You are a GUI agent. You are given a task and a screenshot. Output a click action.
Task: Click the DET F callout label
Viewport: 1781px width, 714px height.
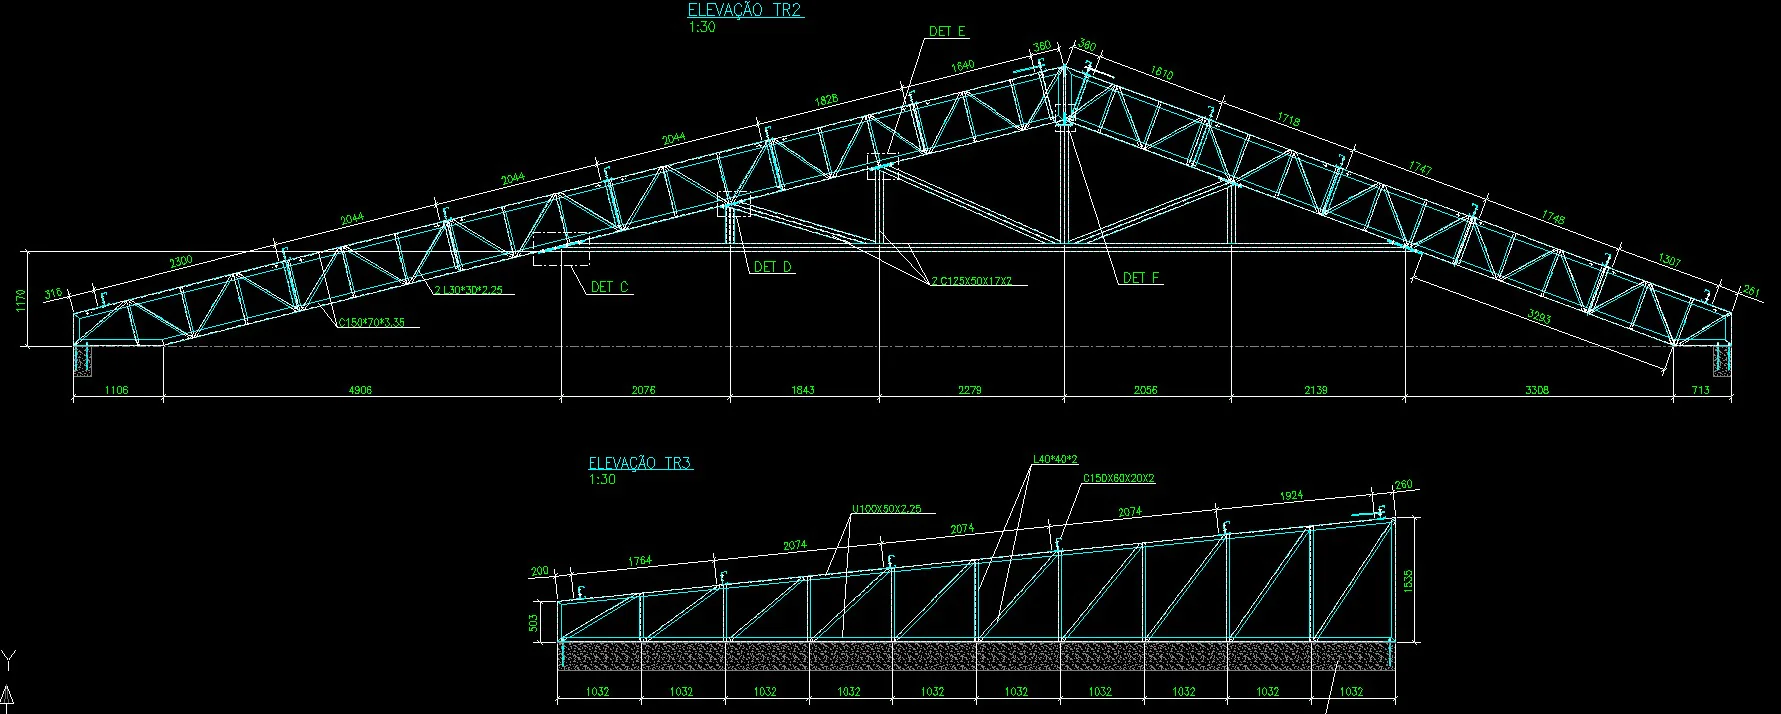pyautogui.click(x=1141, y=278)
